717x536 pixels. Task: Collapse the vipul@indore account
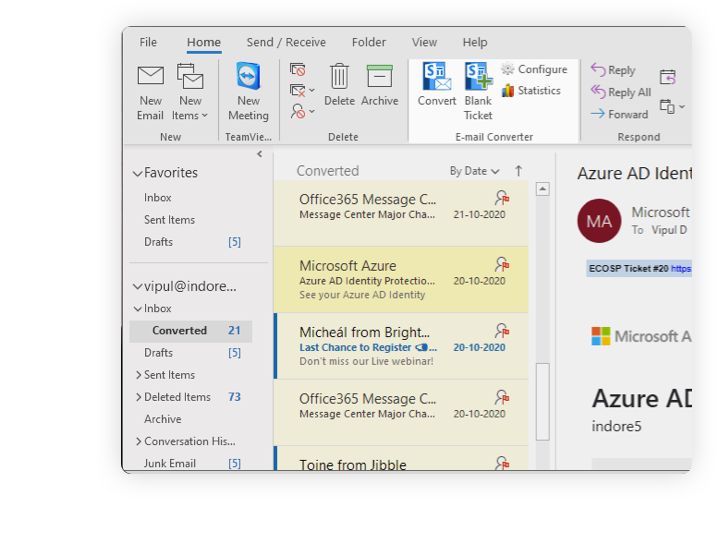(x=137, y=287)
